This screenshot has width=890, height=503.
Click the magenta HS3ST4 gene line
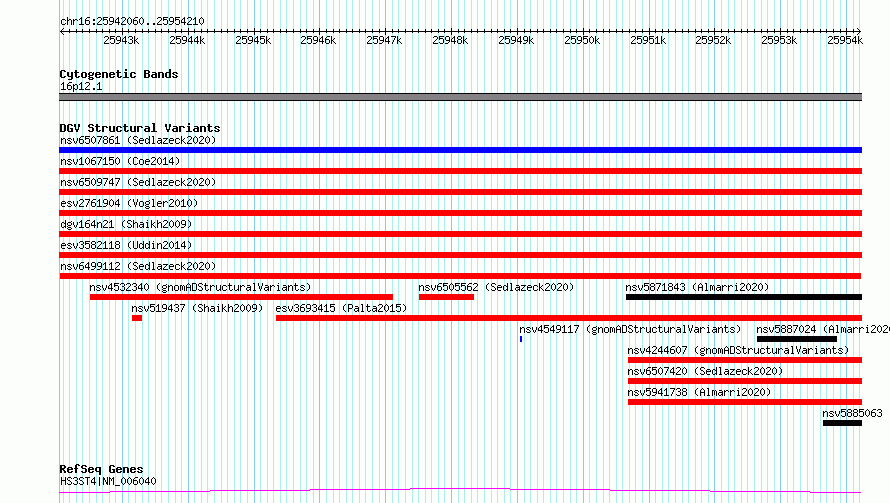[460, 491]
